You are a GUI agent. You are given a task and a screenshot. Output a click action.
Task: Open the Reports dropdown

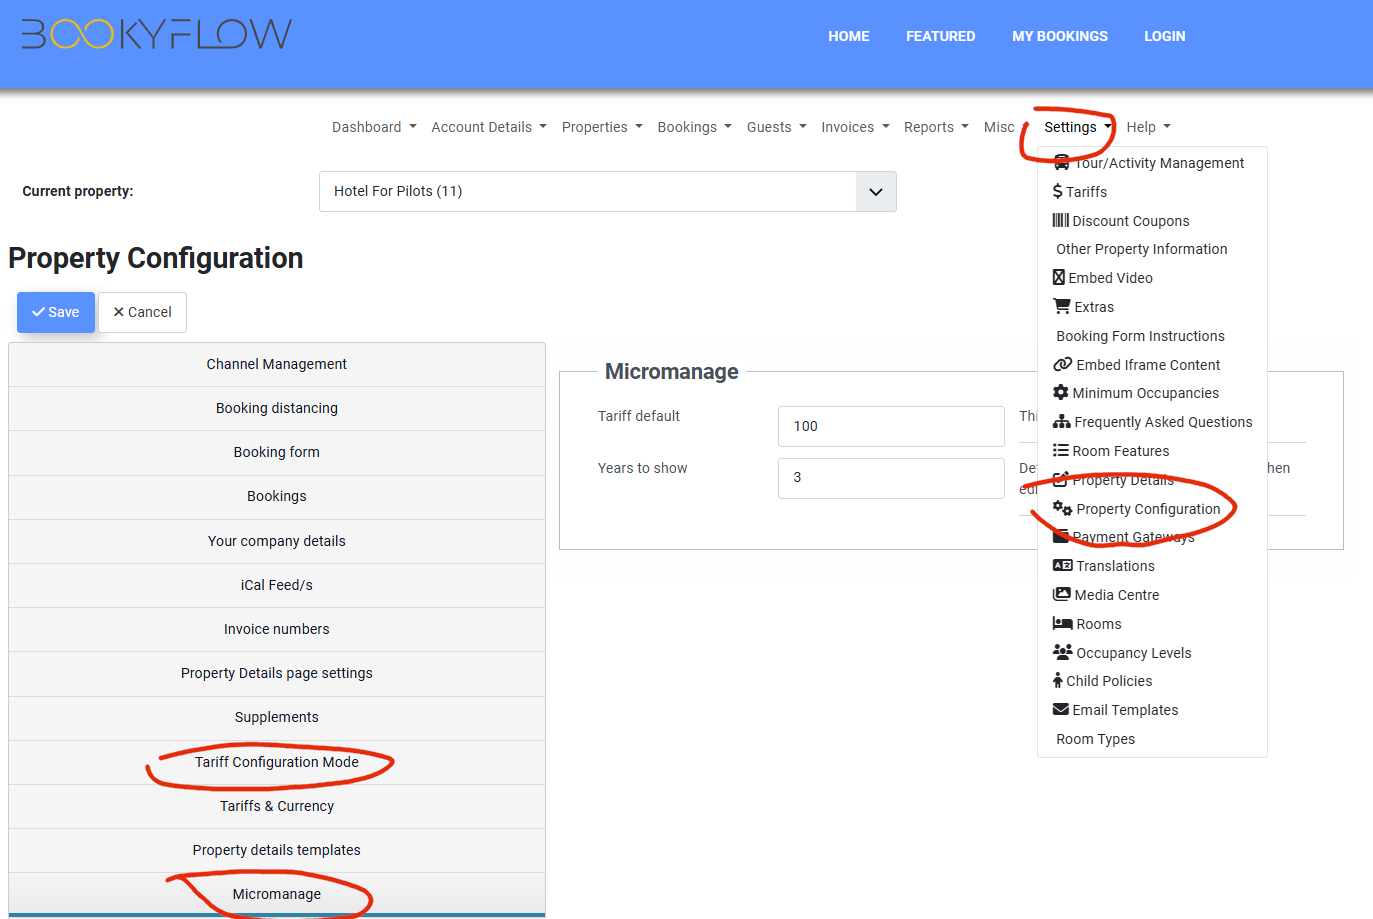[936, 127]
